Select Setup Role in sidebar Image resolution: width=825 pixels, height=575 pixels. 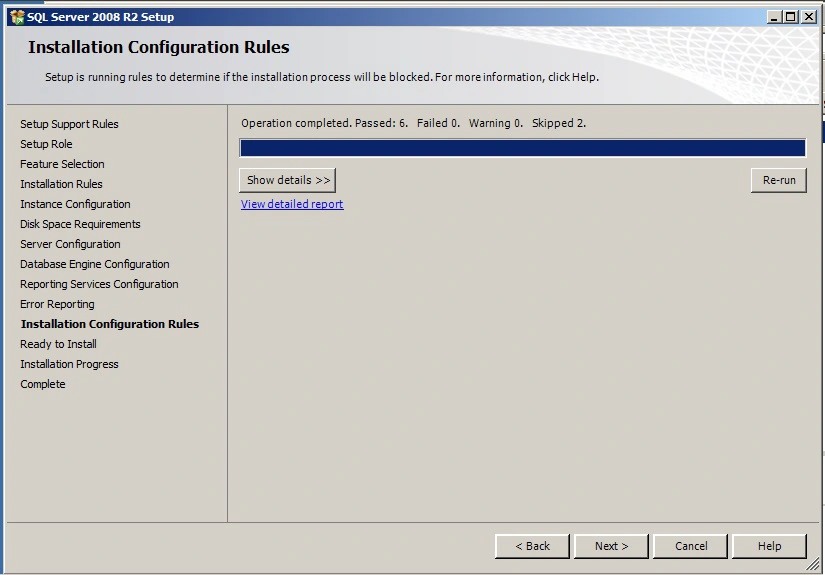pos(46,144)
